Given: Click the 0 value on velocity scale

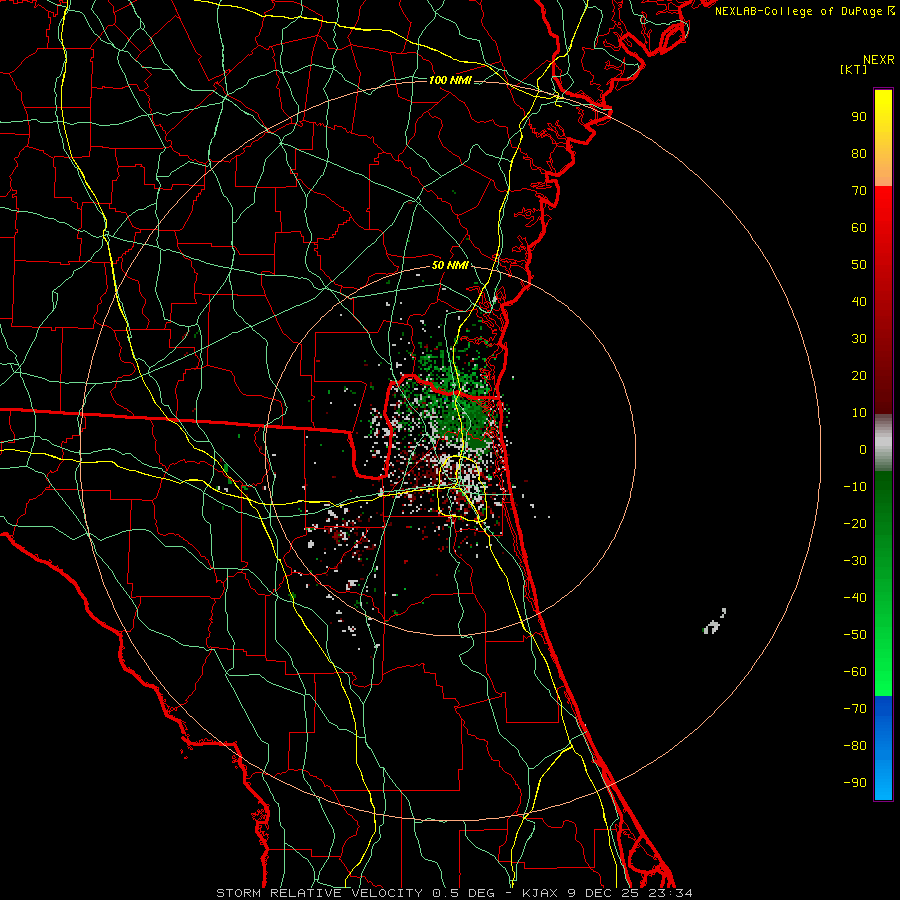Looking at the screenshot, I should pos(863,450).
